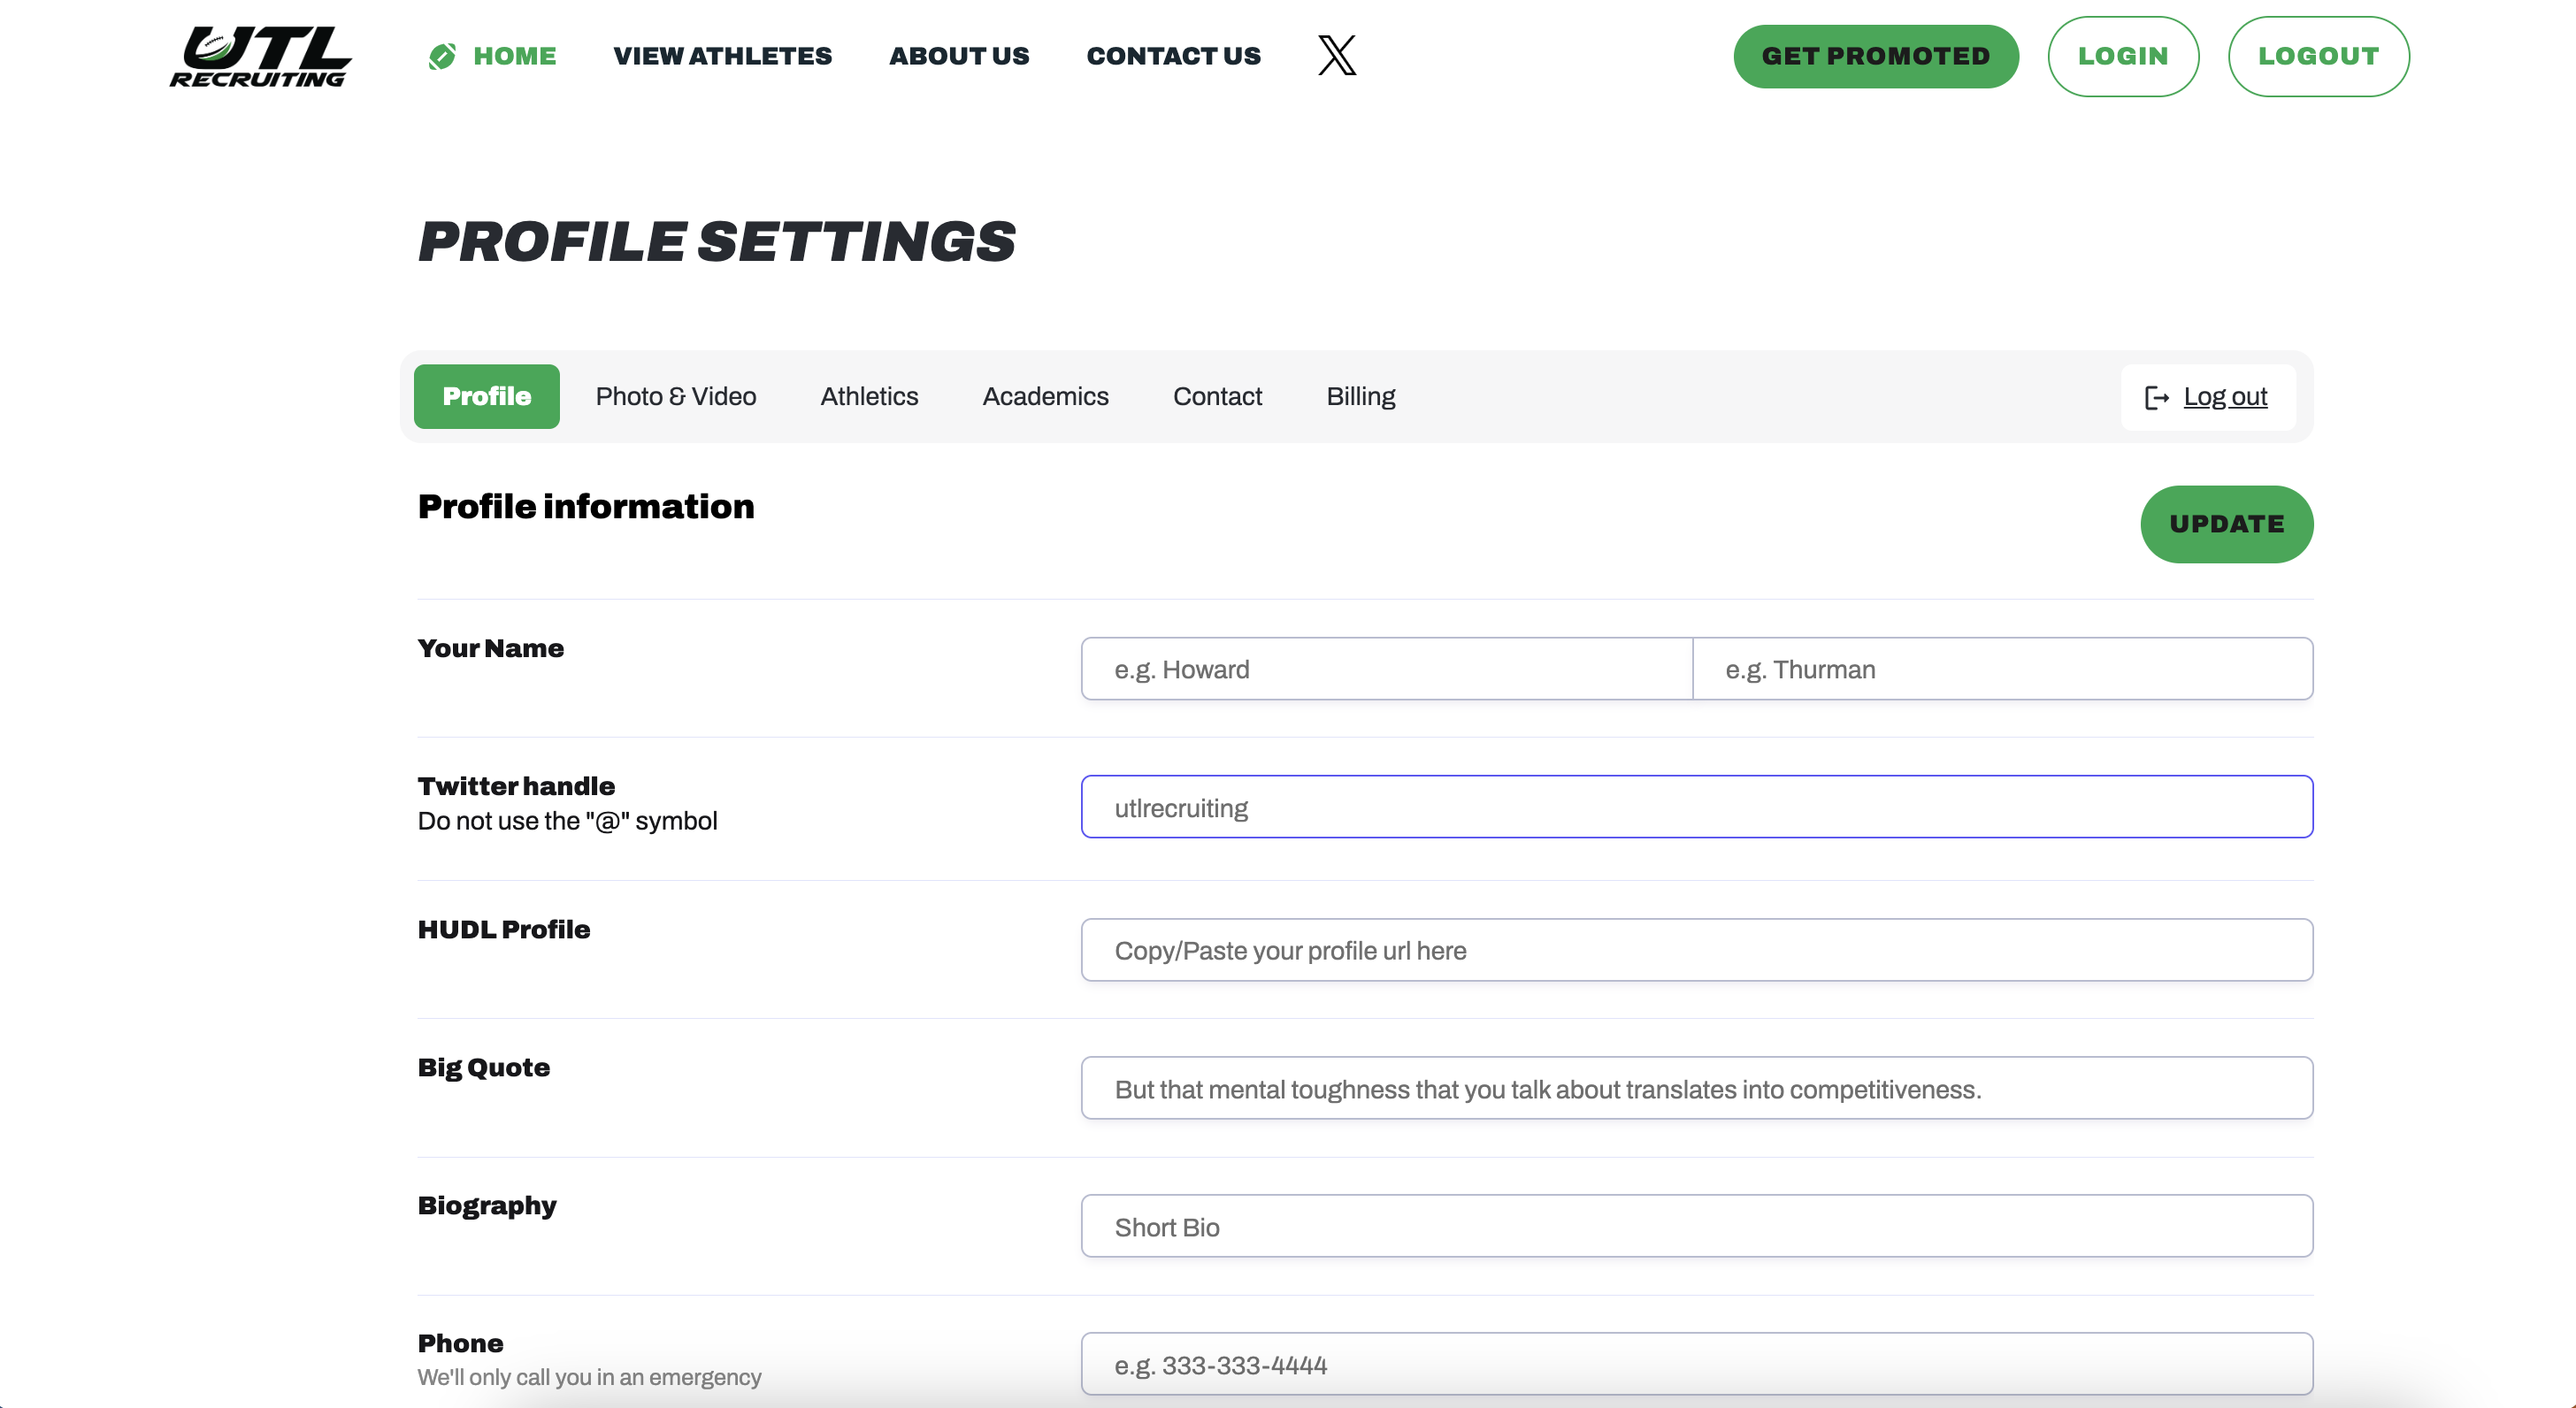The image size is (2576, 1408).
Task: Switch to the Billing tab
Action: [x=1360, y=396]
